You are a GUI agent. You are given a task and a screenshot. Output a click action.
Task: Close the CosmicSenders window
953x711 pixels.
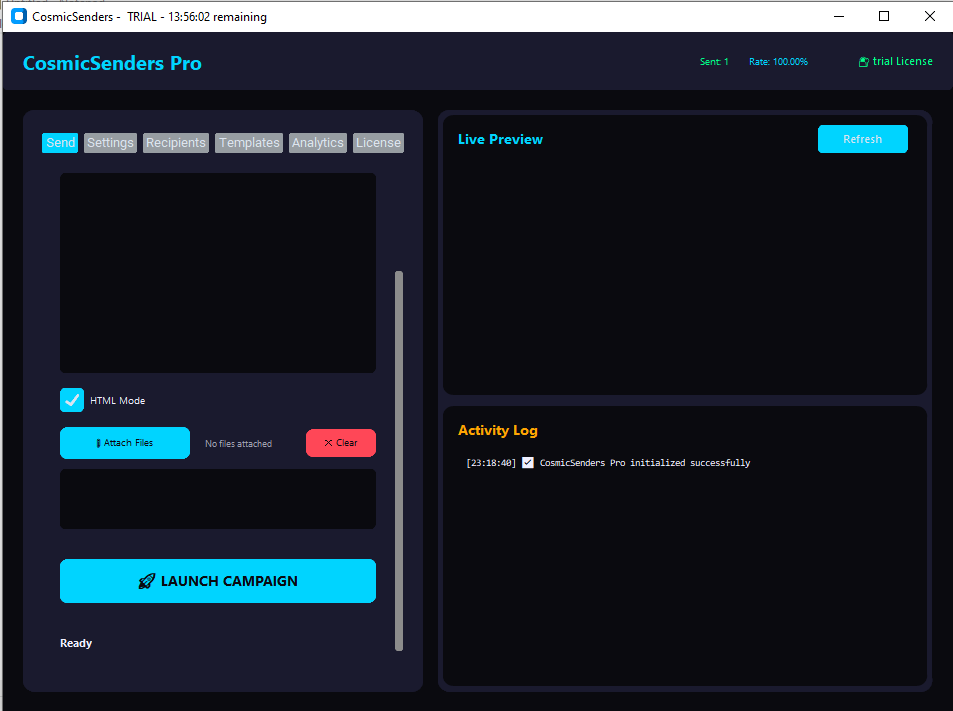click(x=930, y=16)
